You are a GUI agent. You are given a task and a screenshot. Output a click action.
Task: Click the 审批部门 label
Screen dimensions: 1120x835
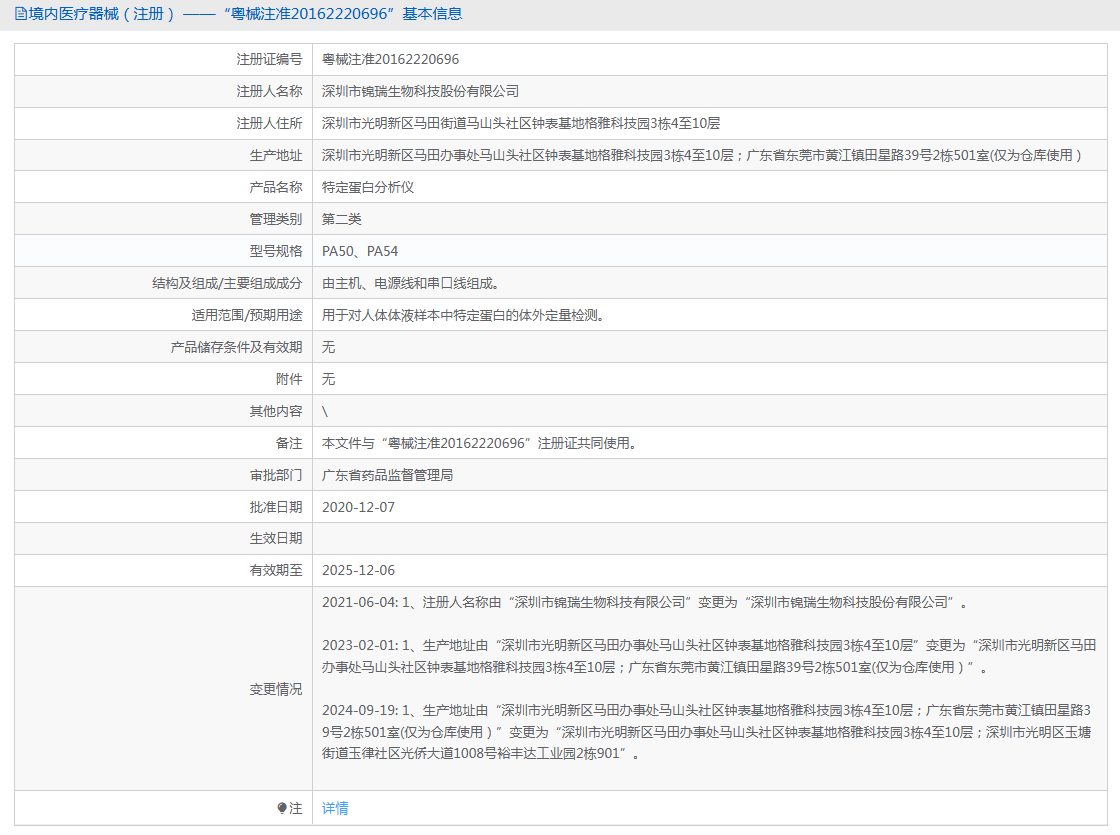pyautogui.click(x=276, y=476)
